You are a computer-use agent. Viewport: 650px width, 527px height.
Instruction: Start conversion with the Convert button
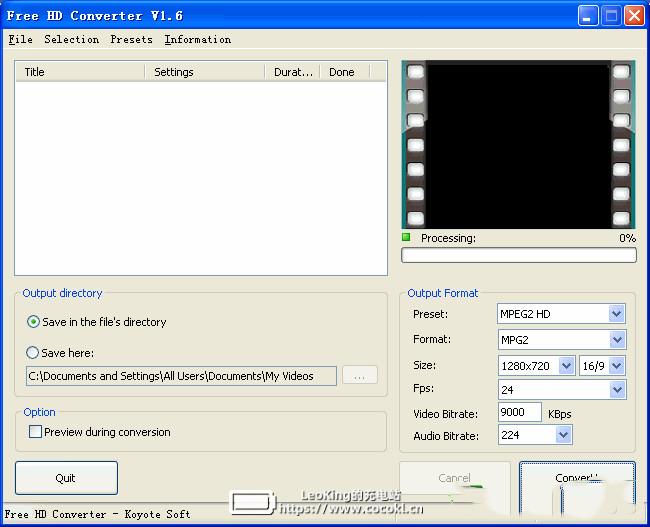(x=577, y=479)
